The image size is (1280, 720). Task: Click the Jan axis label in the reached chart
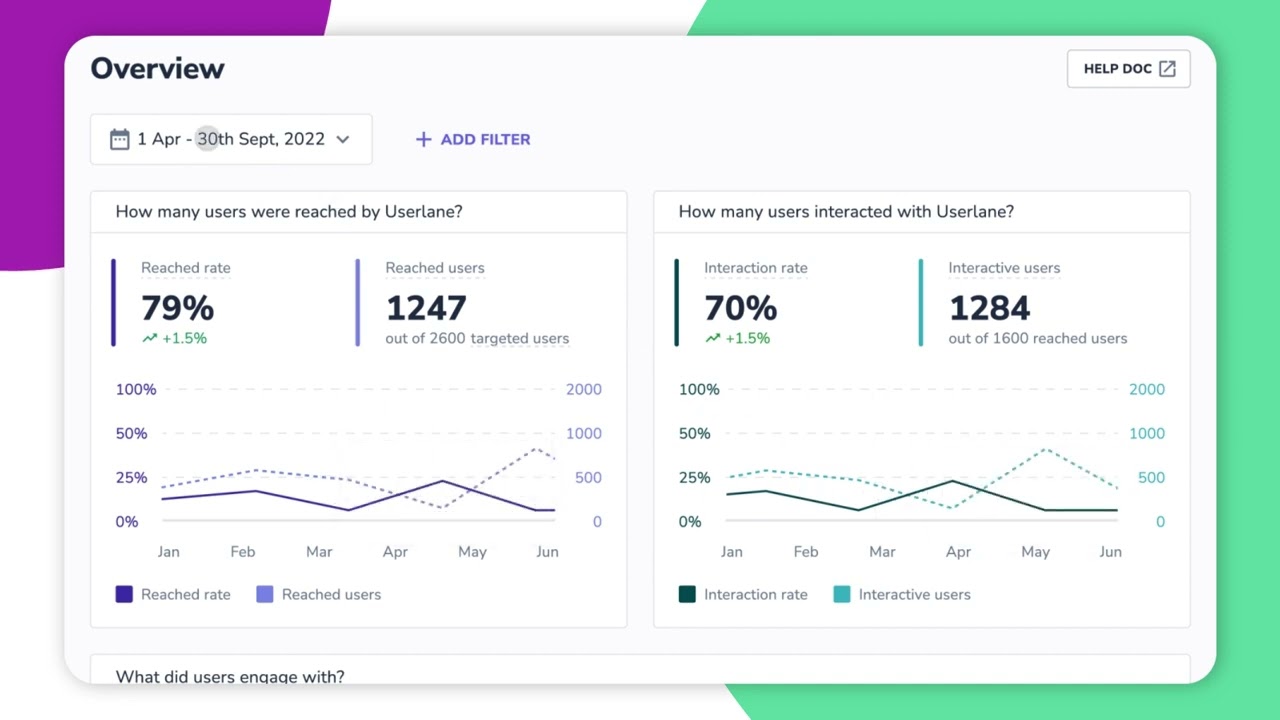pos(168,551)
